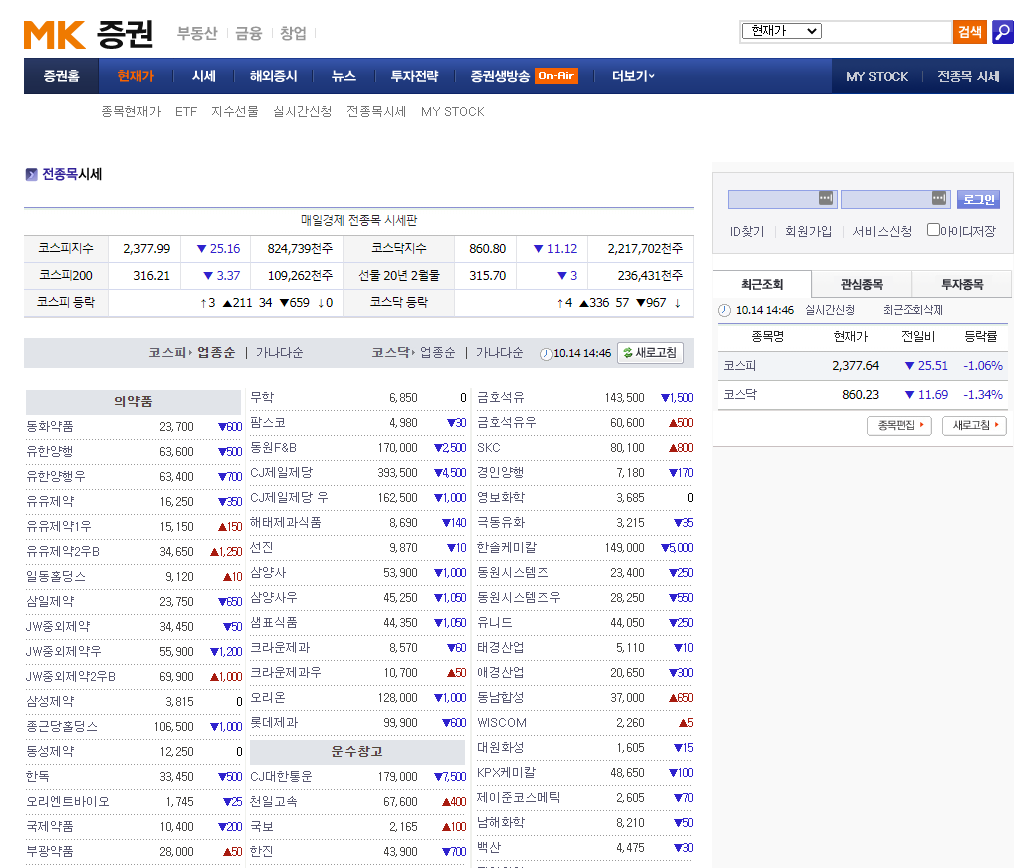The image size is (1026, 868).
Task: Open the 한솔케미칼 stock
Action: (x=506, y=547)
